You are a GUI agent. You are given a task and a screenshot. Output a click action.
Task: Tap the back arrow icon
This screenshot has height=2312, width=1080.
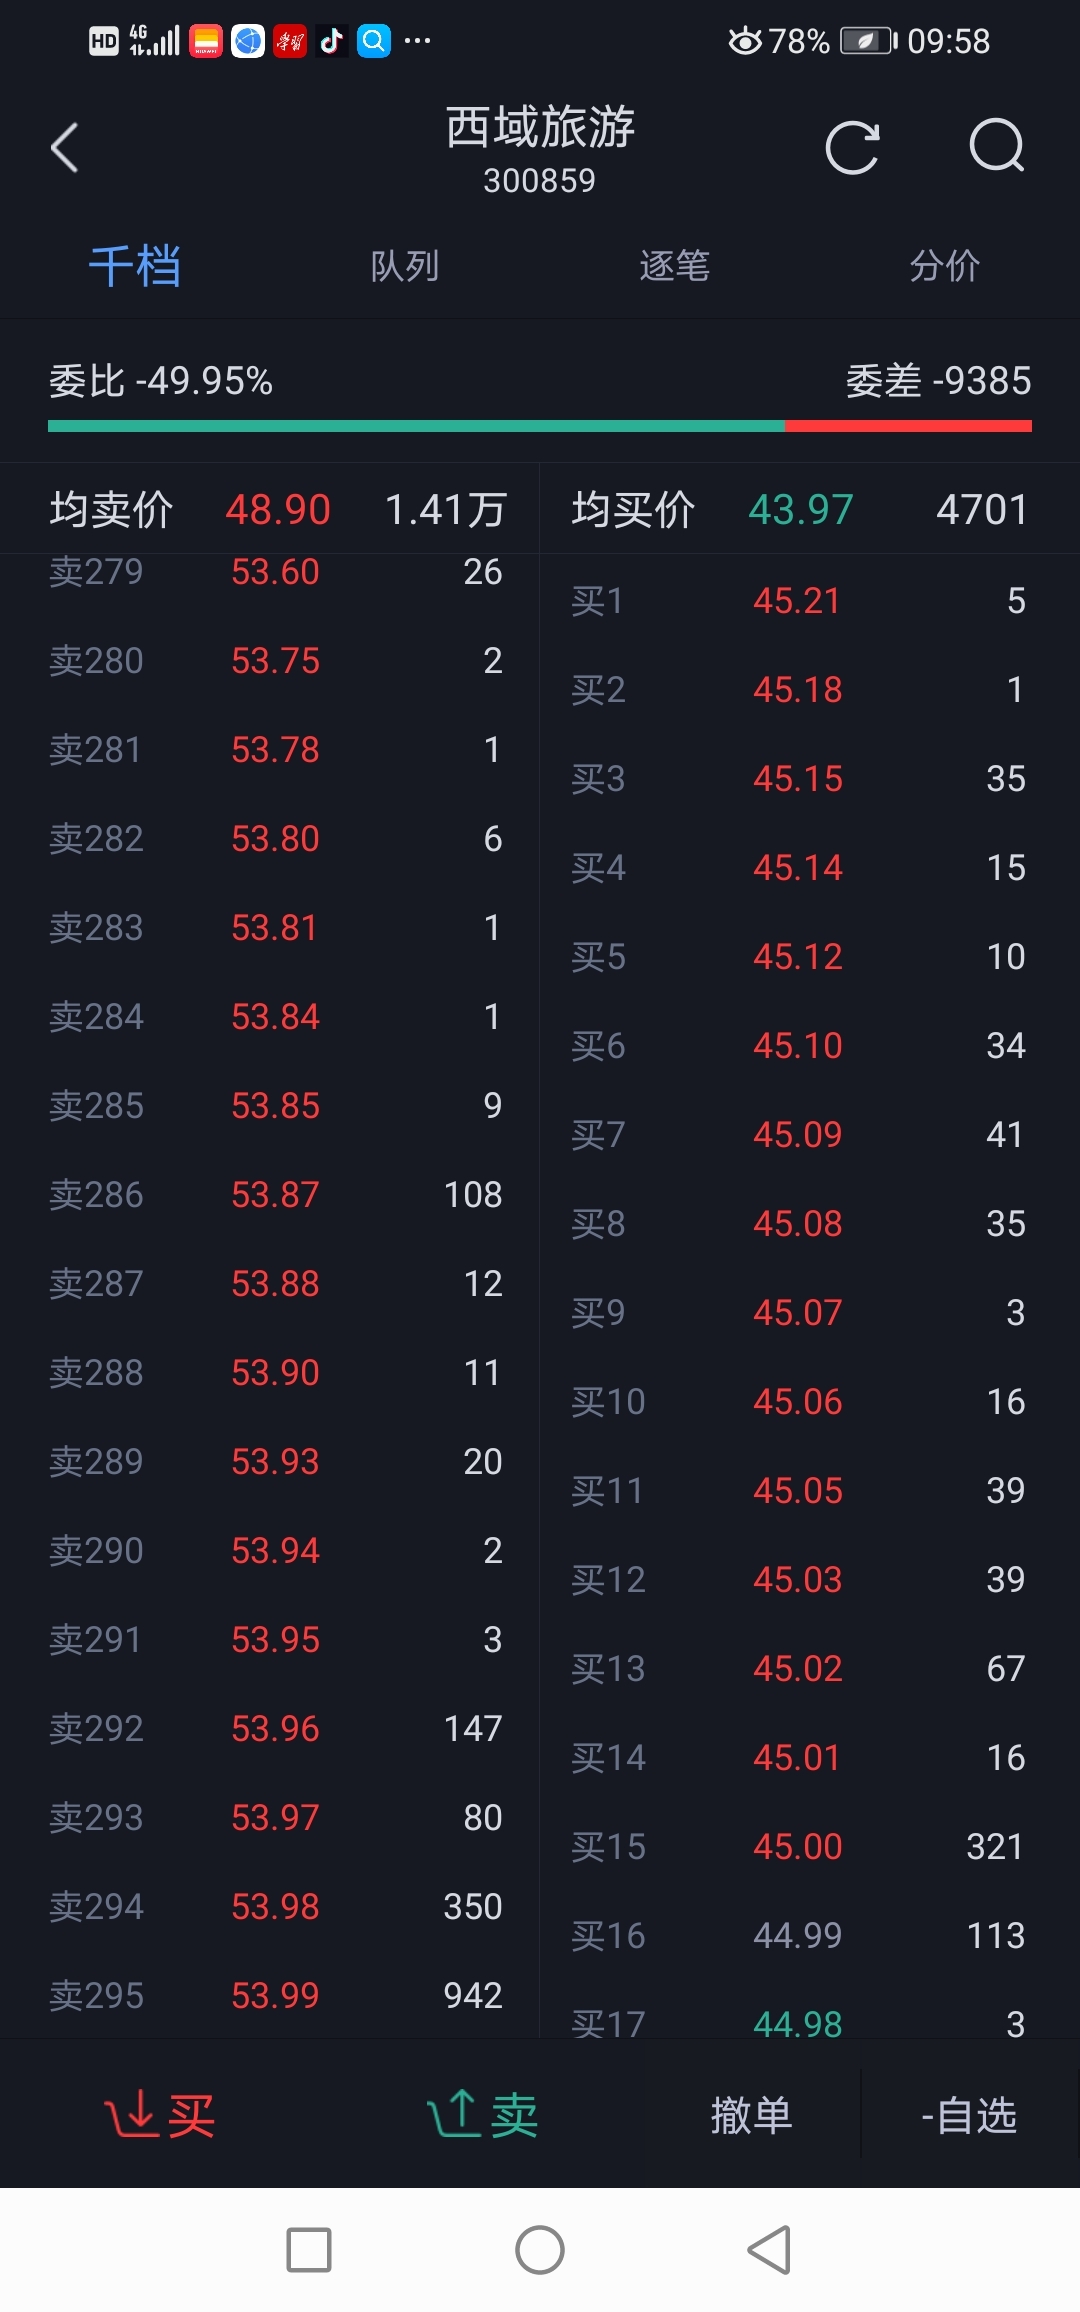[x=65, y=148]
